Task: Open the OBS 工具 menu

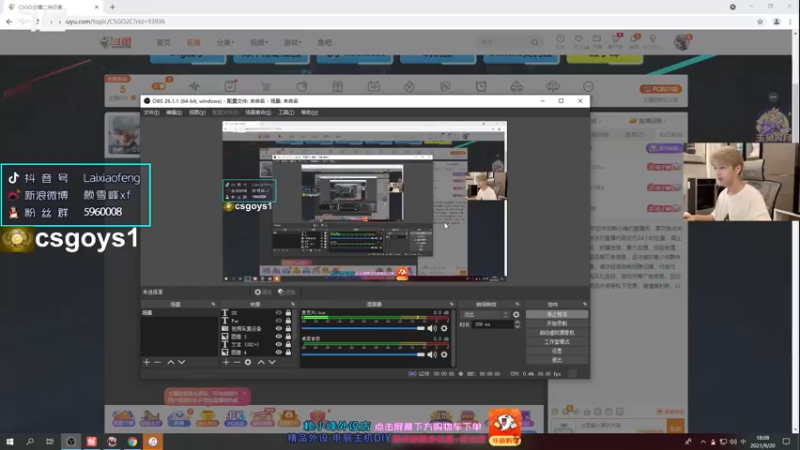Action: [x=286, y=112]
